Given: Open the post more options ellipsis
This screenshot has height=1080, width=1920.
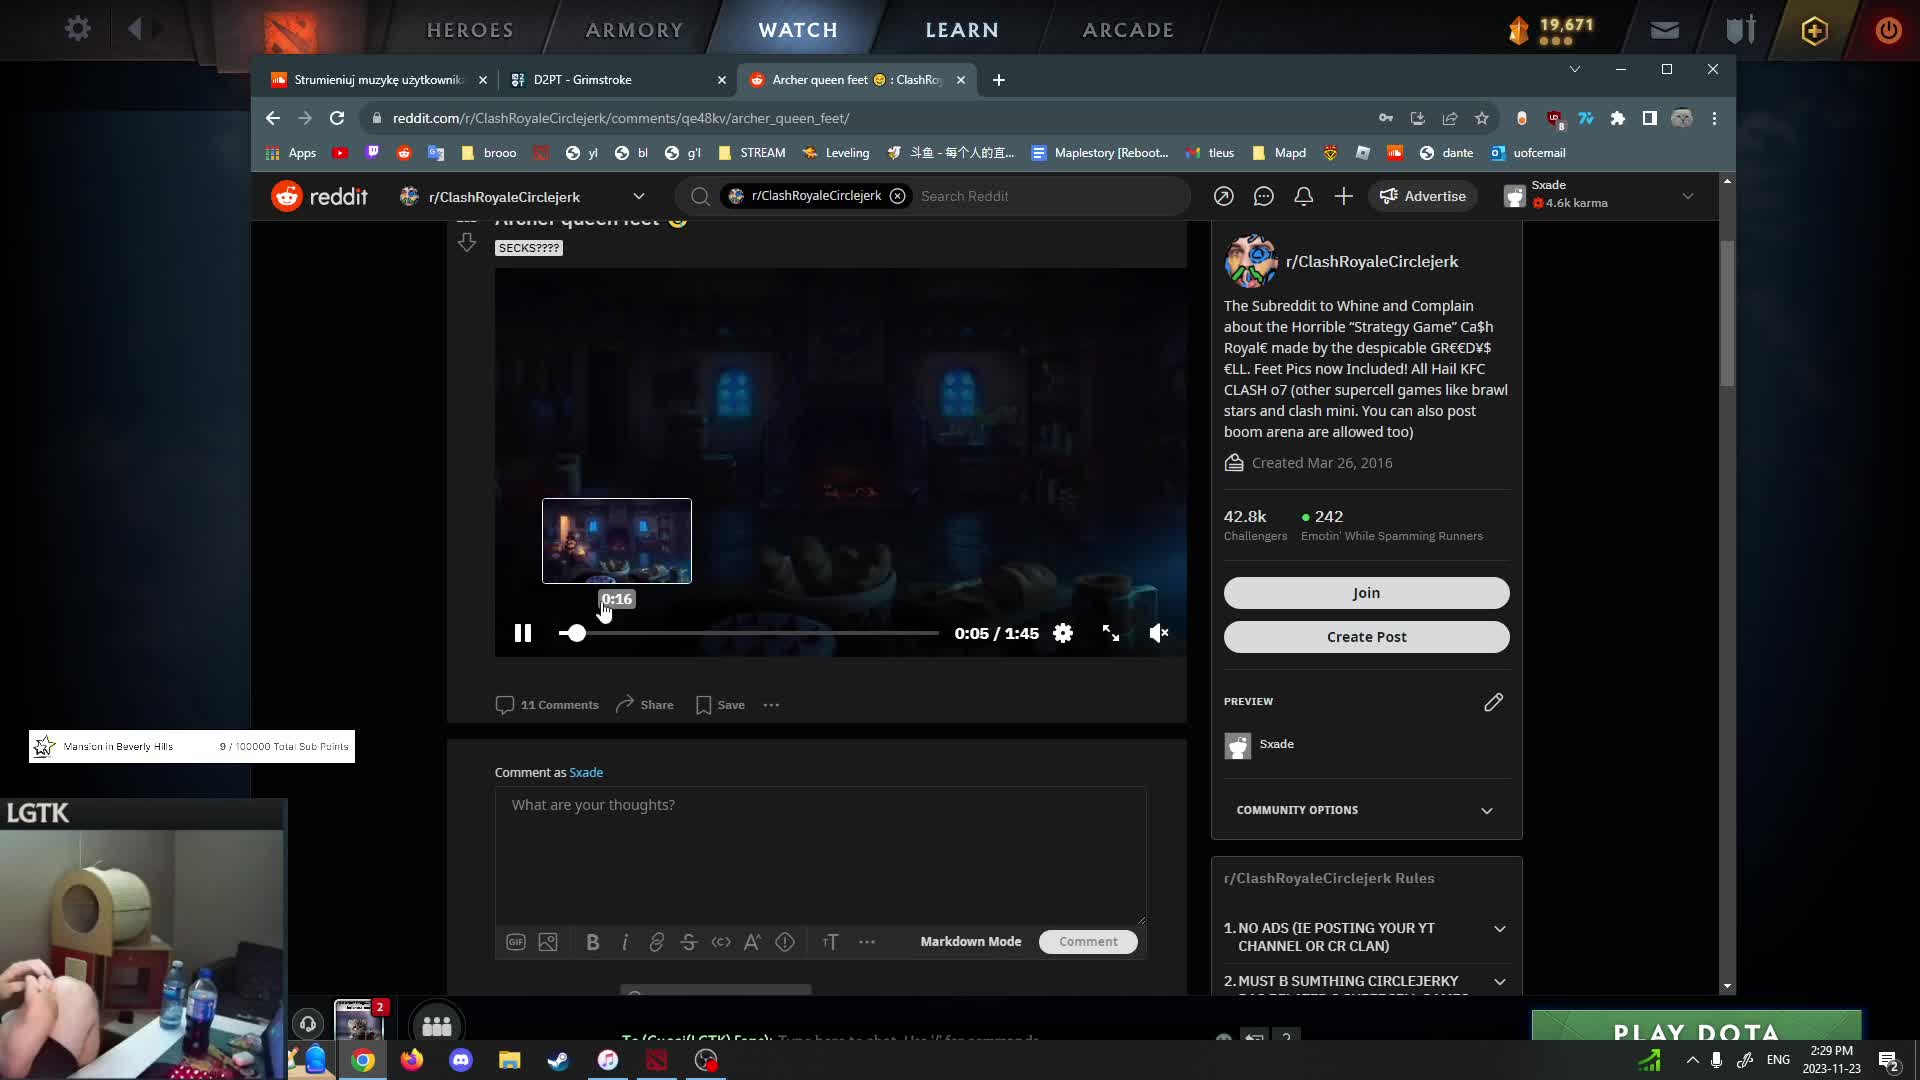Looking at the screenshot, I should click(771, 705).
